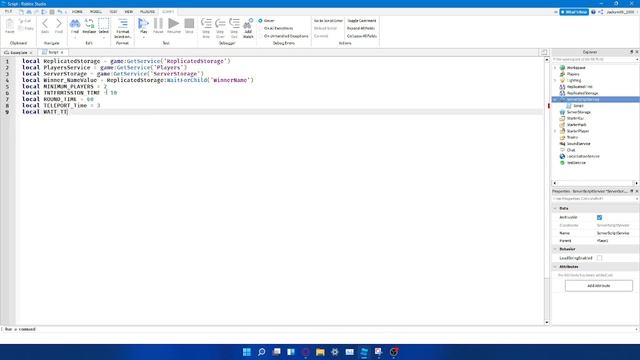Collapse the Behavior properties section
Image resolution: width=640 pixels, height=360 pixels.
555,249
